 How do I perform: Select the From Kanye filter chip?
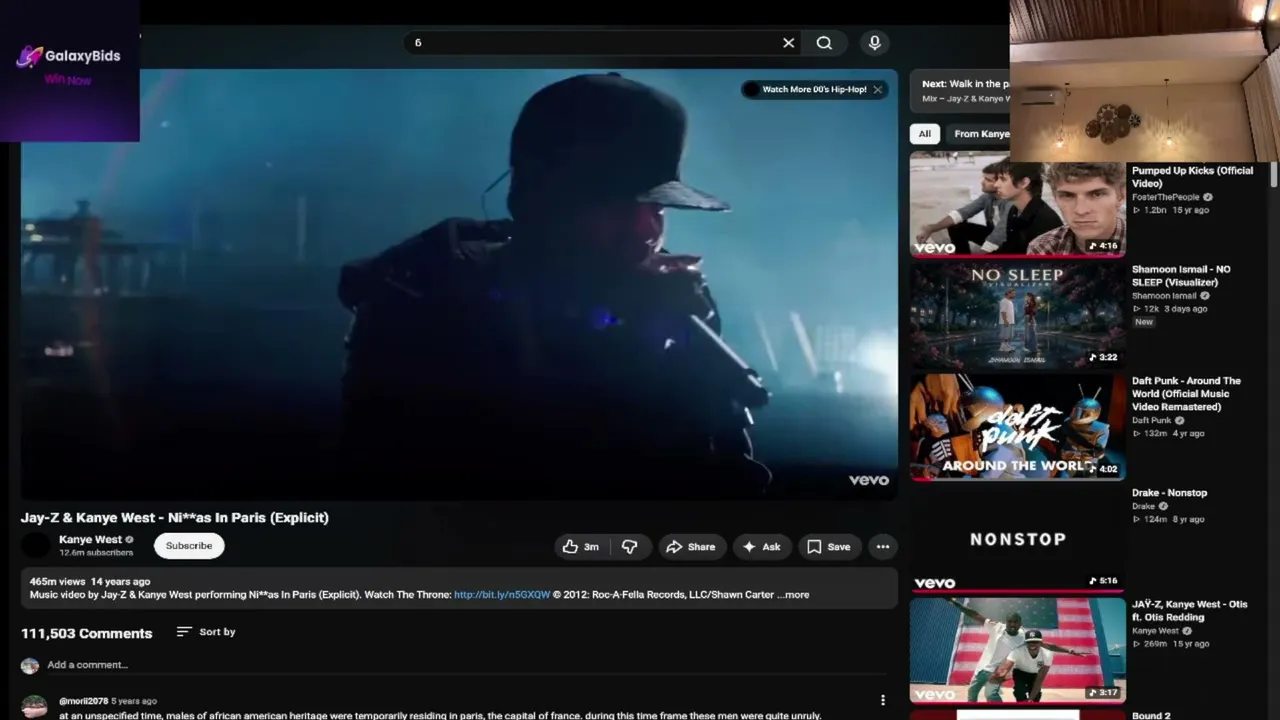[981, 134]
